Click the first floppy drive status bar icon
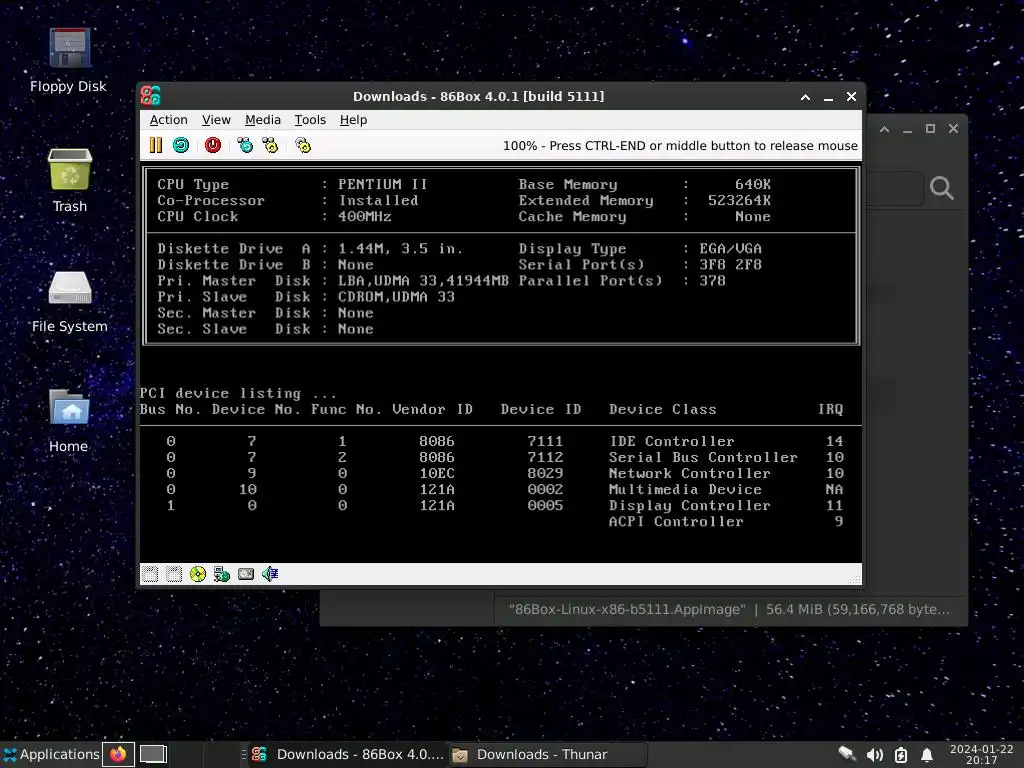Viewport: 1024px width, 768px height. 150,574
